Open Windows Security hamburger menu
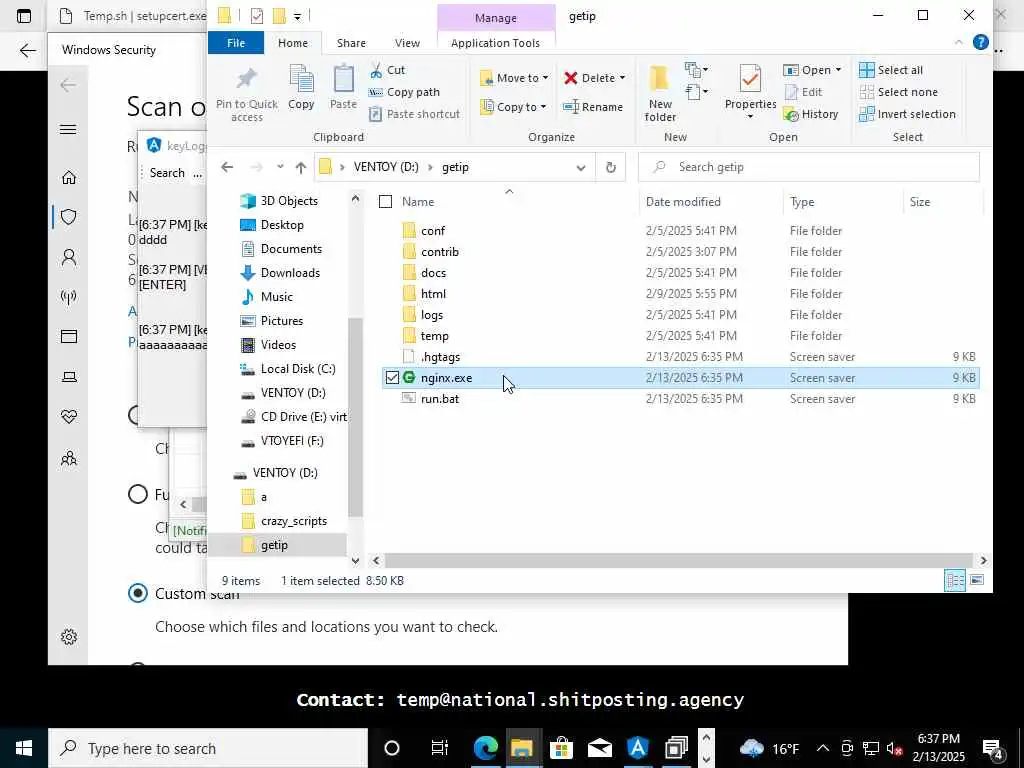 click(68, 129)
